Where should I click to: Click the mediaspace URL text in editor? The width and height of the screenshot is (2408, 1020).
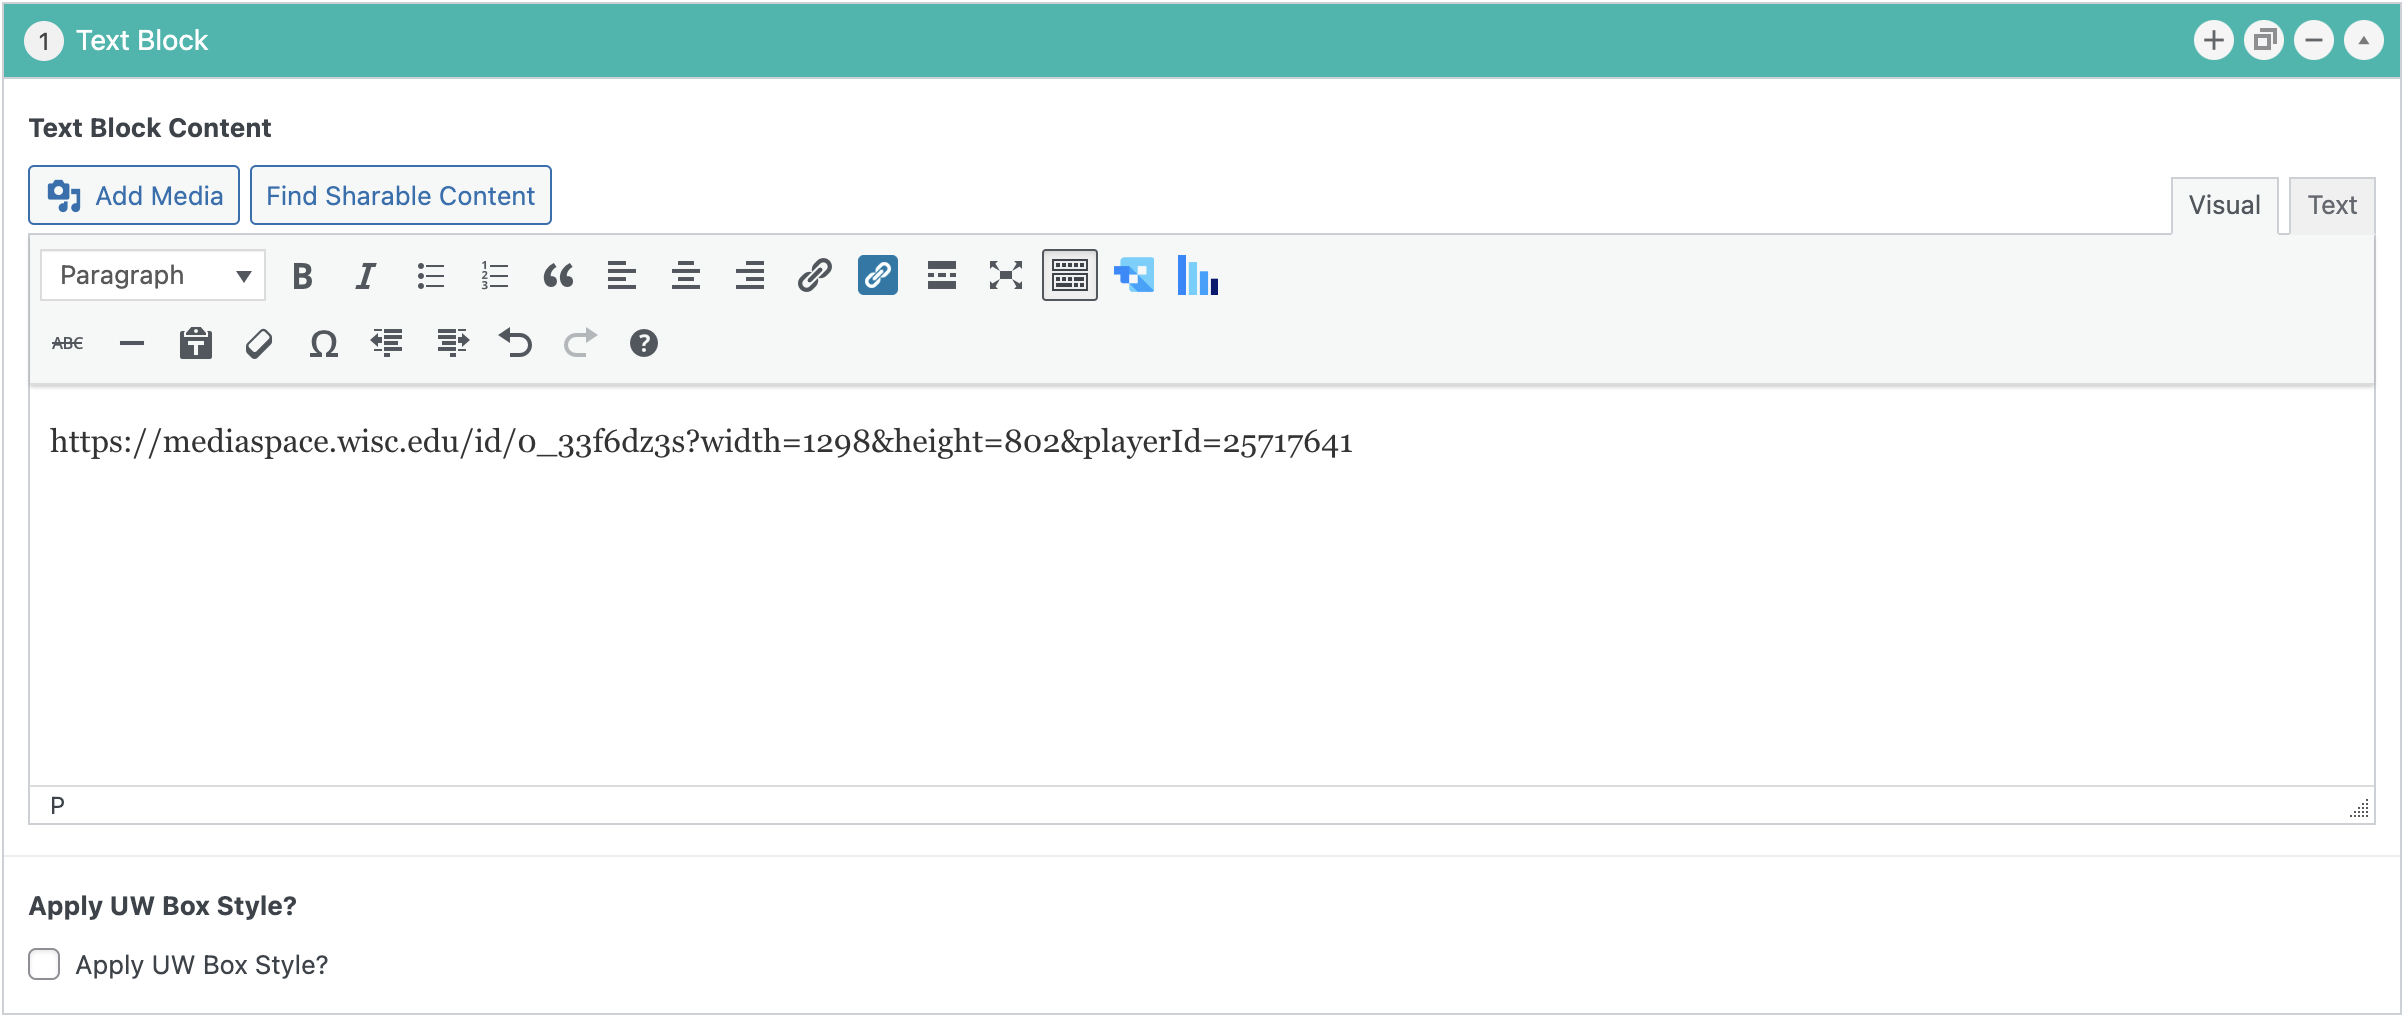tap(701, 442)
